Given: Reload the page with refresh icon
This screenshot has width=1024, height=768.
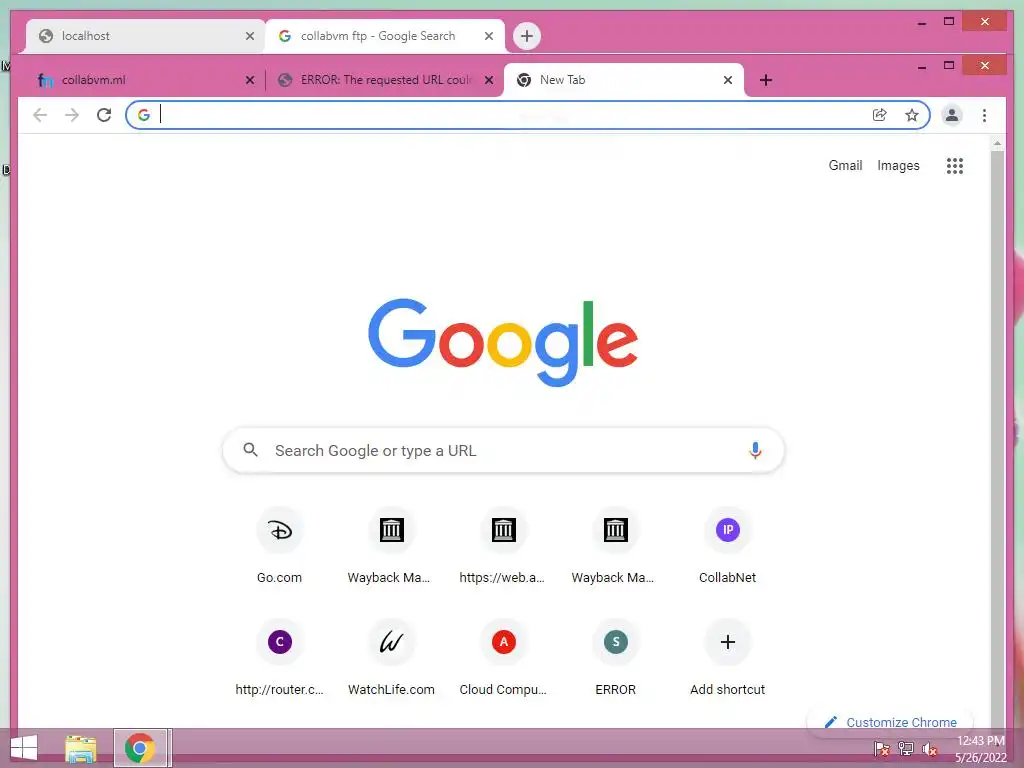Looking at the screenshot, I should point(104,116).
